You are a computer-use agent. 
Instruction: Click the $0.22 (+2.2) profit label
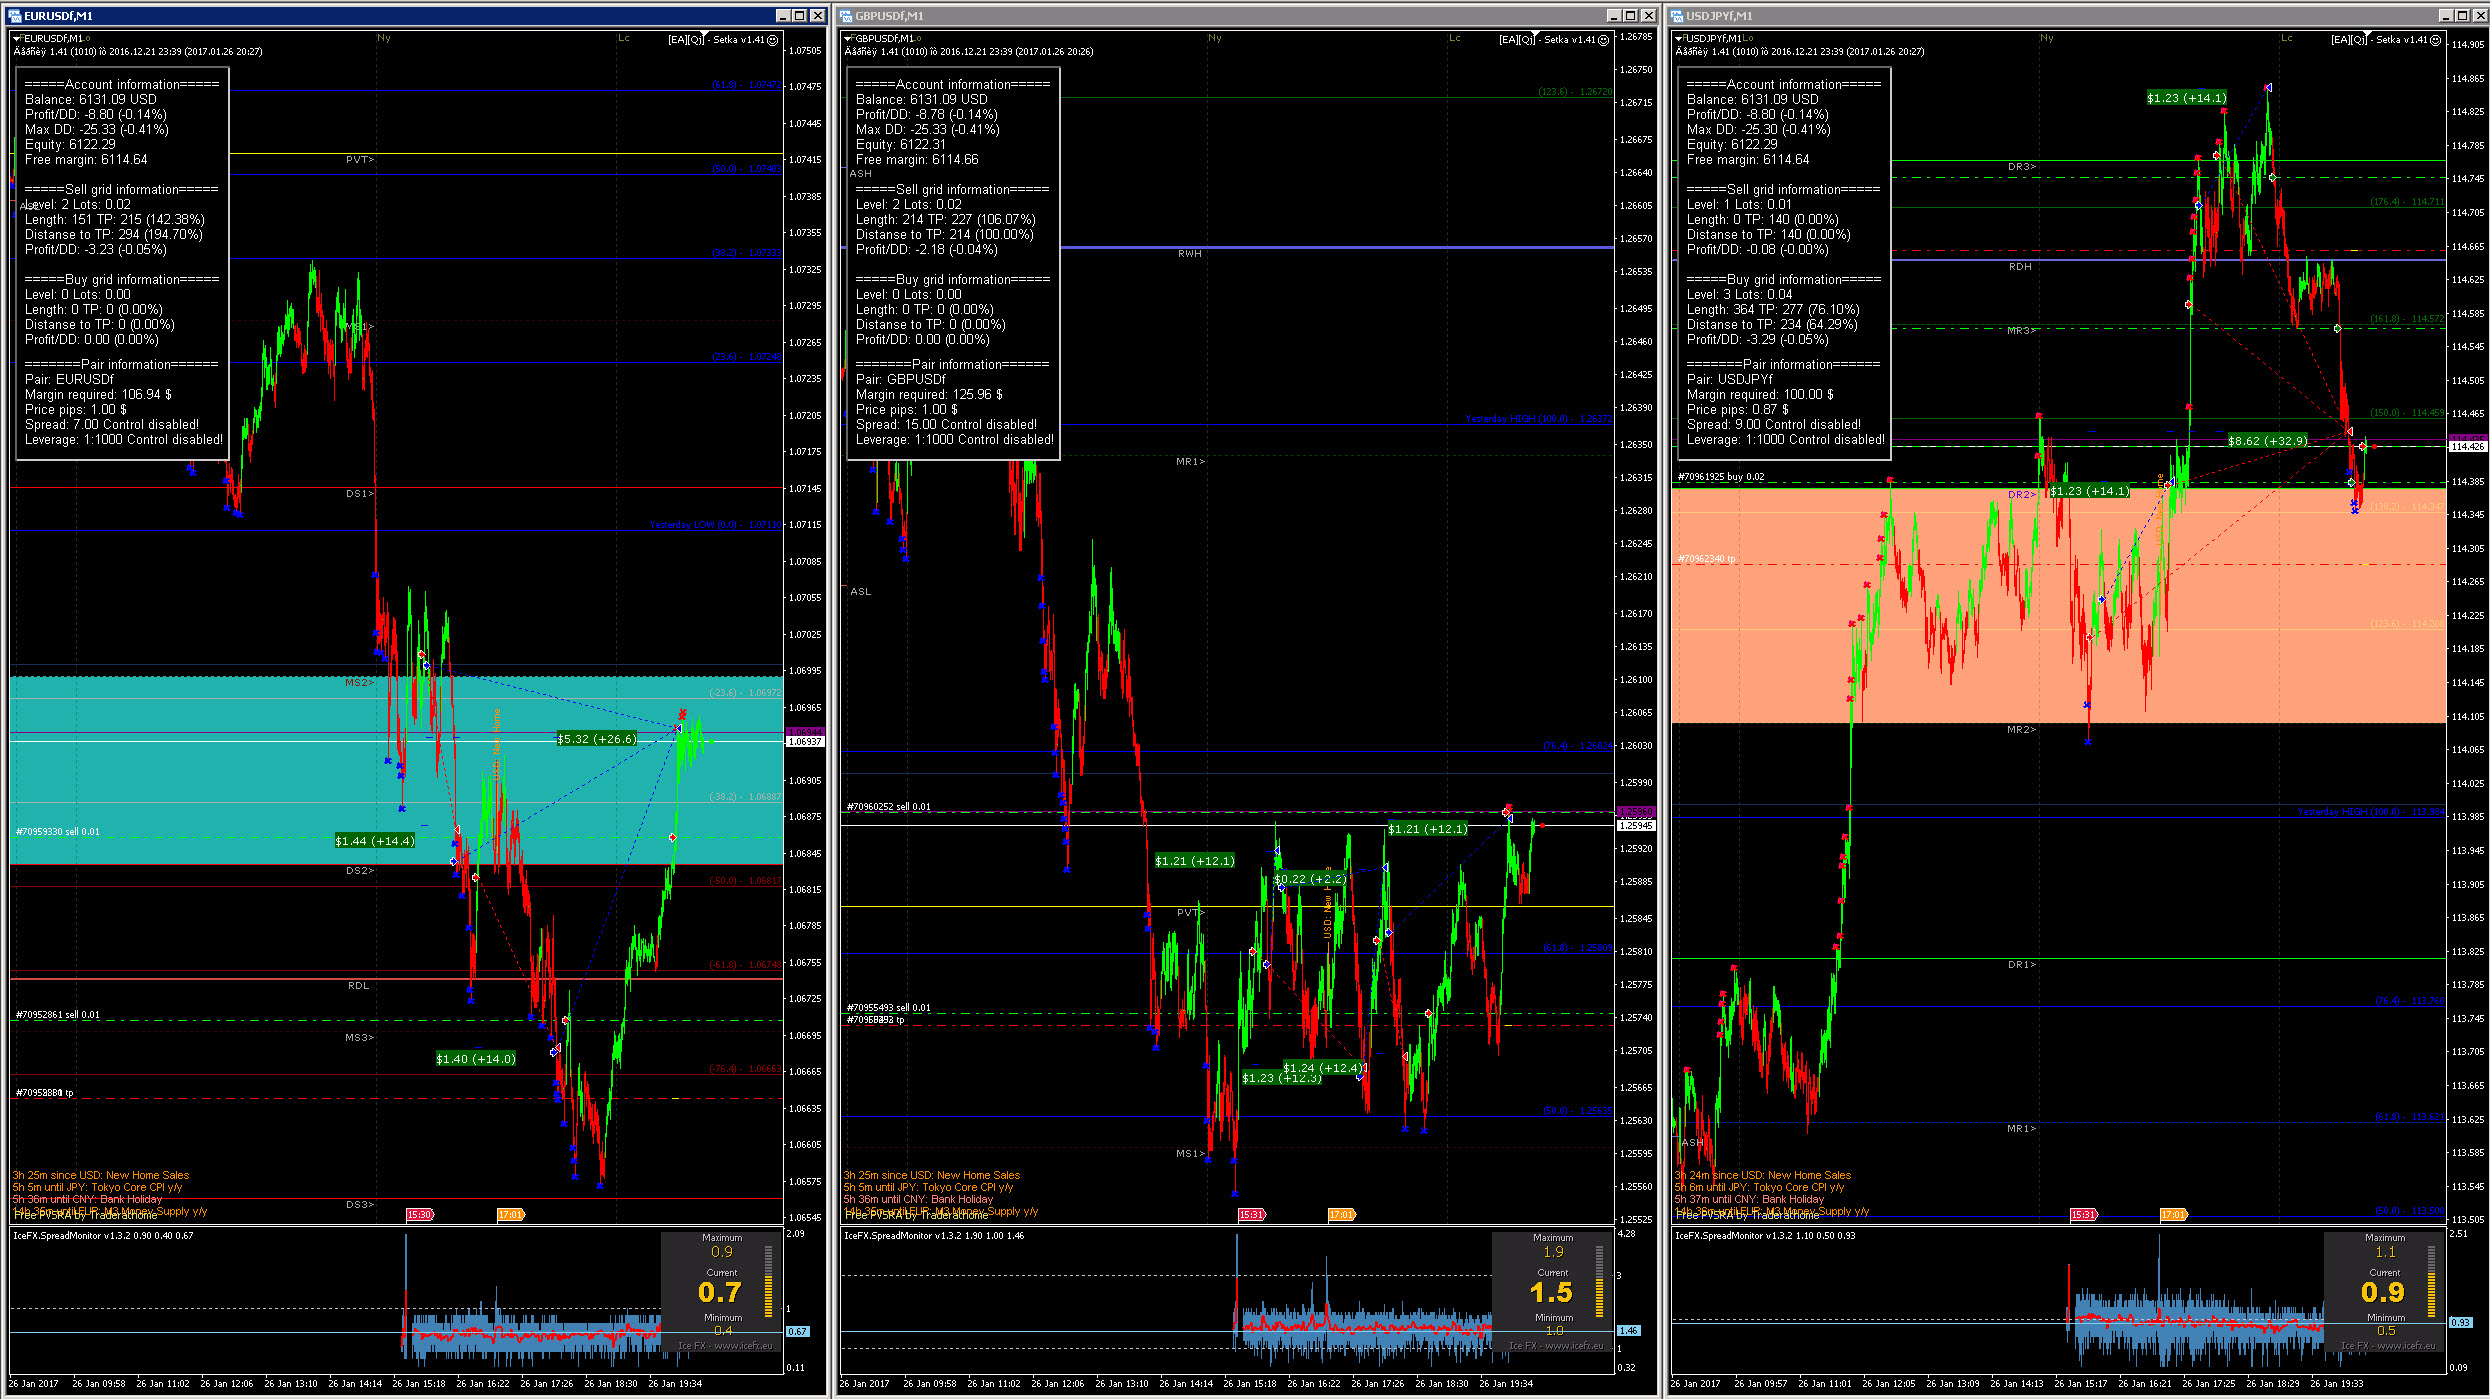tap(1309, 879)
